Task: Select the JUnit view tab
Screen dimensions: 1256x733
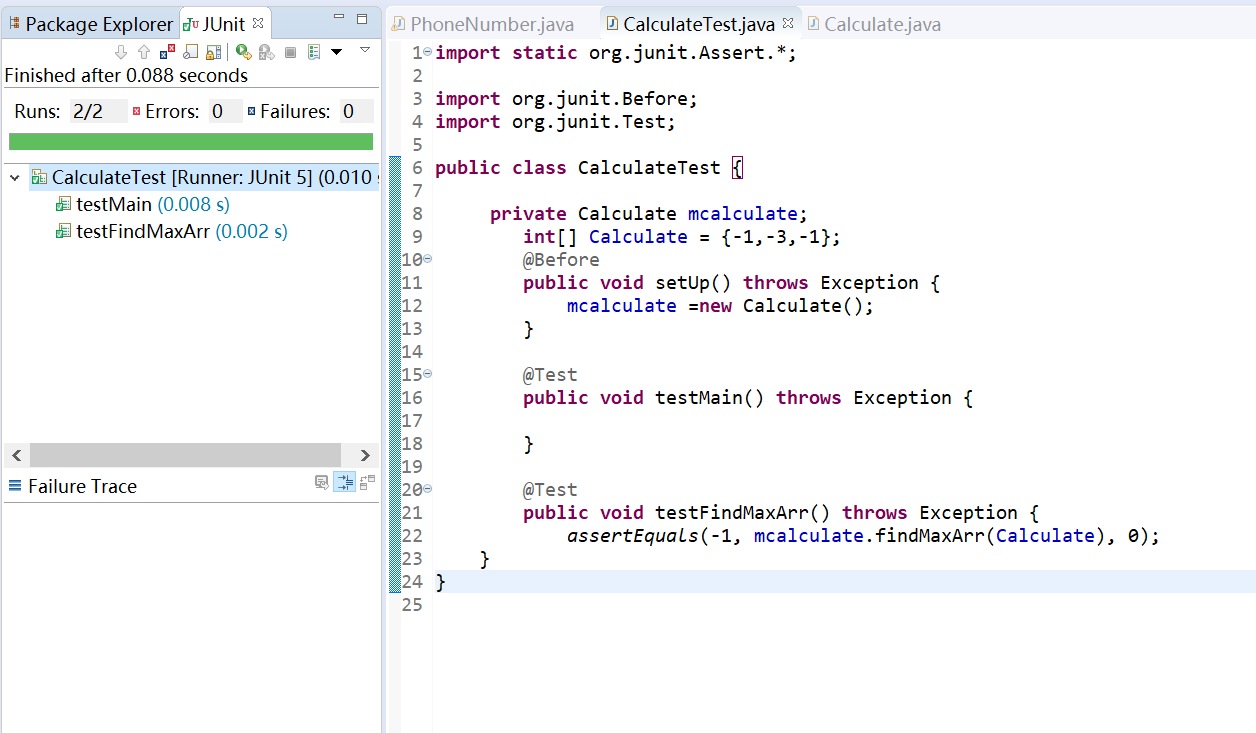Action: (x=224, y=24)
